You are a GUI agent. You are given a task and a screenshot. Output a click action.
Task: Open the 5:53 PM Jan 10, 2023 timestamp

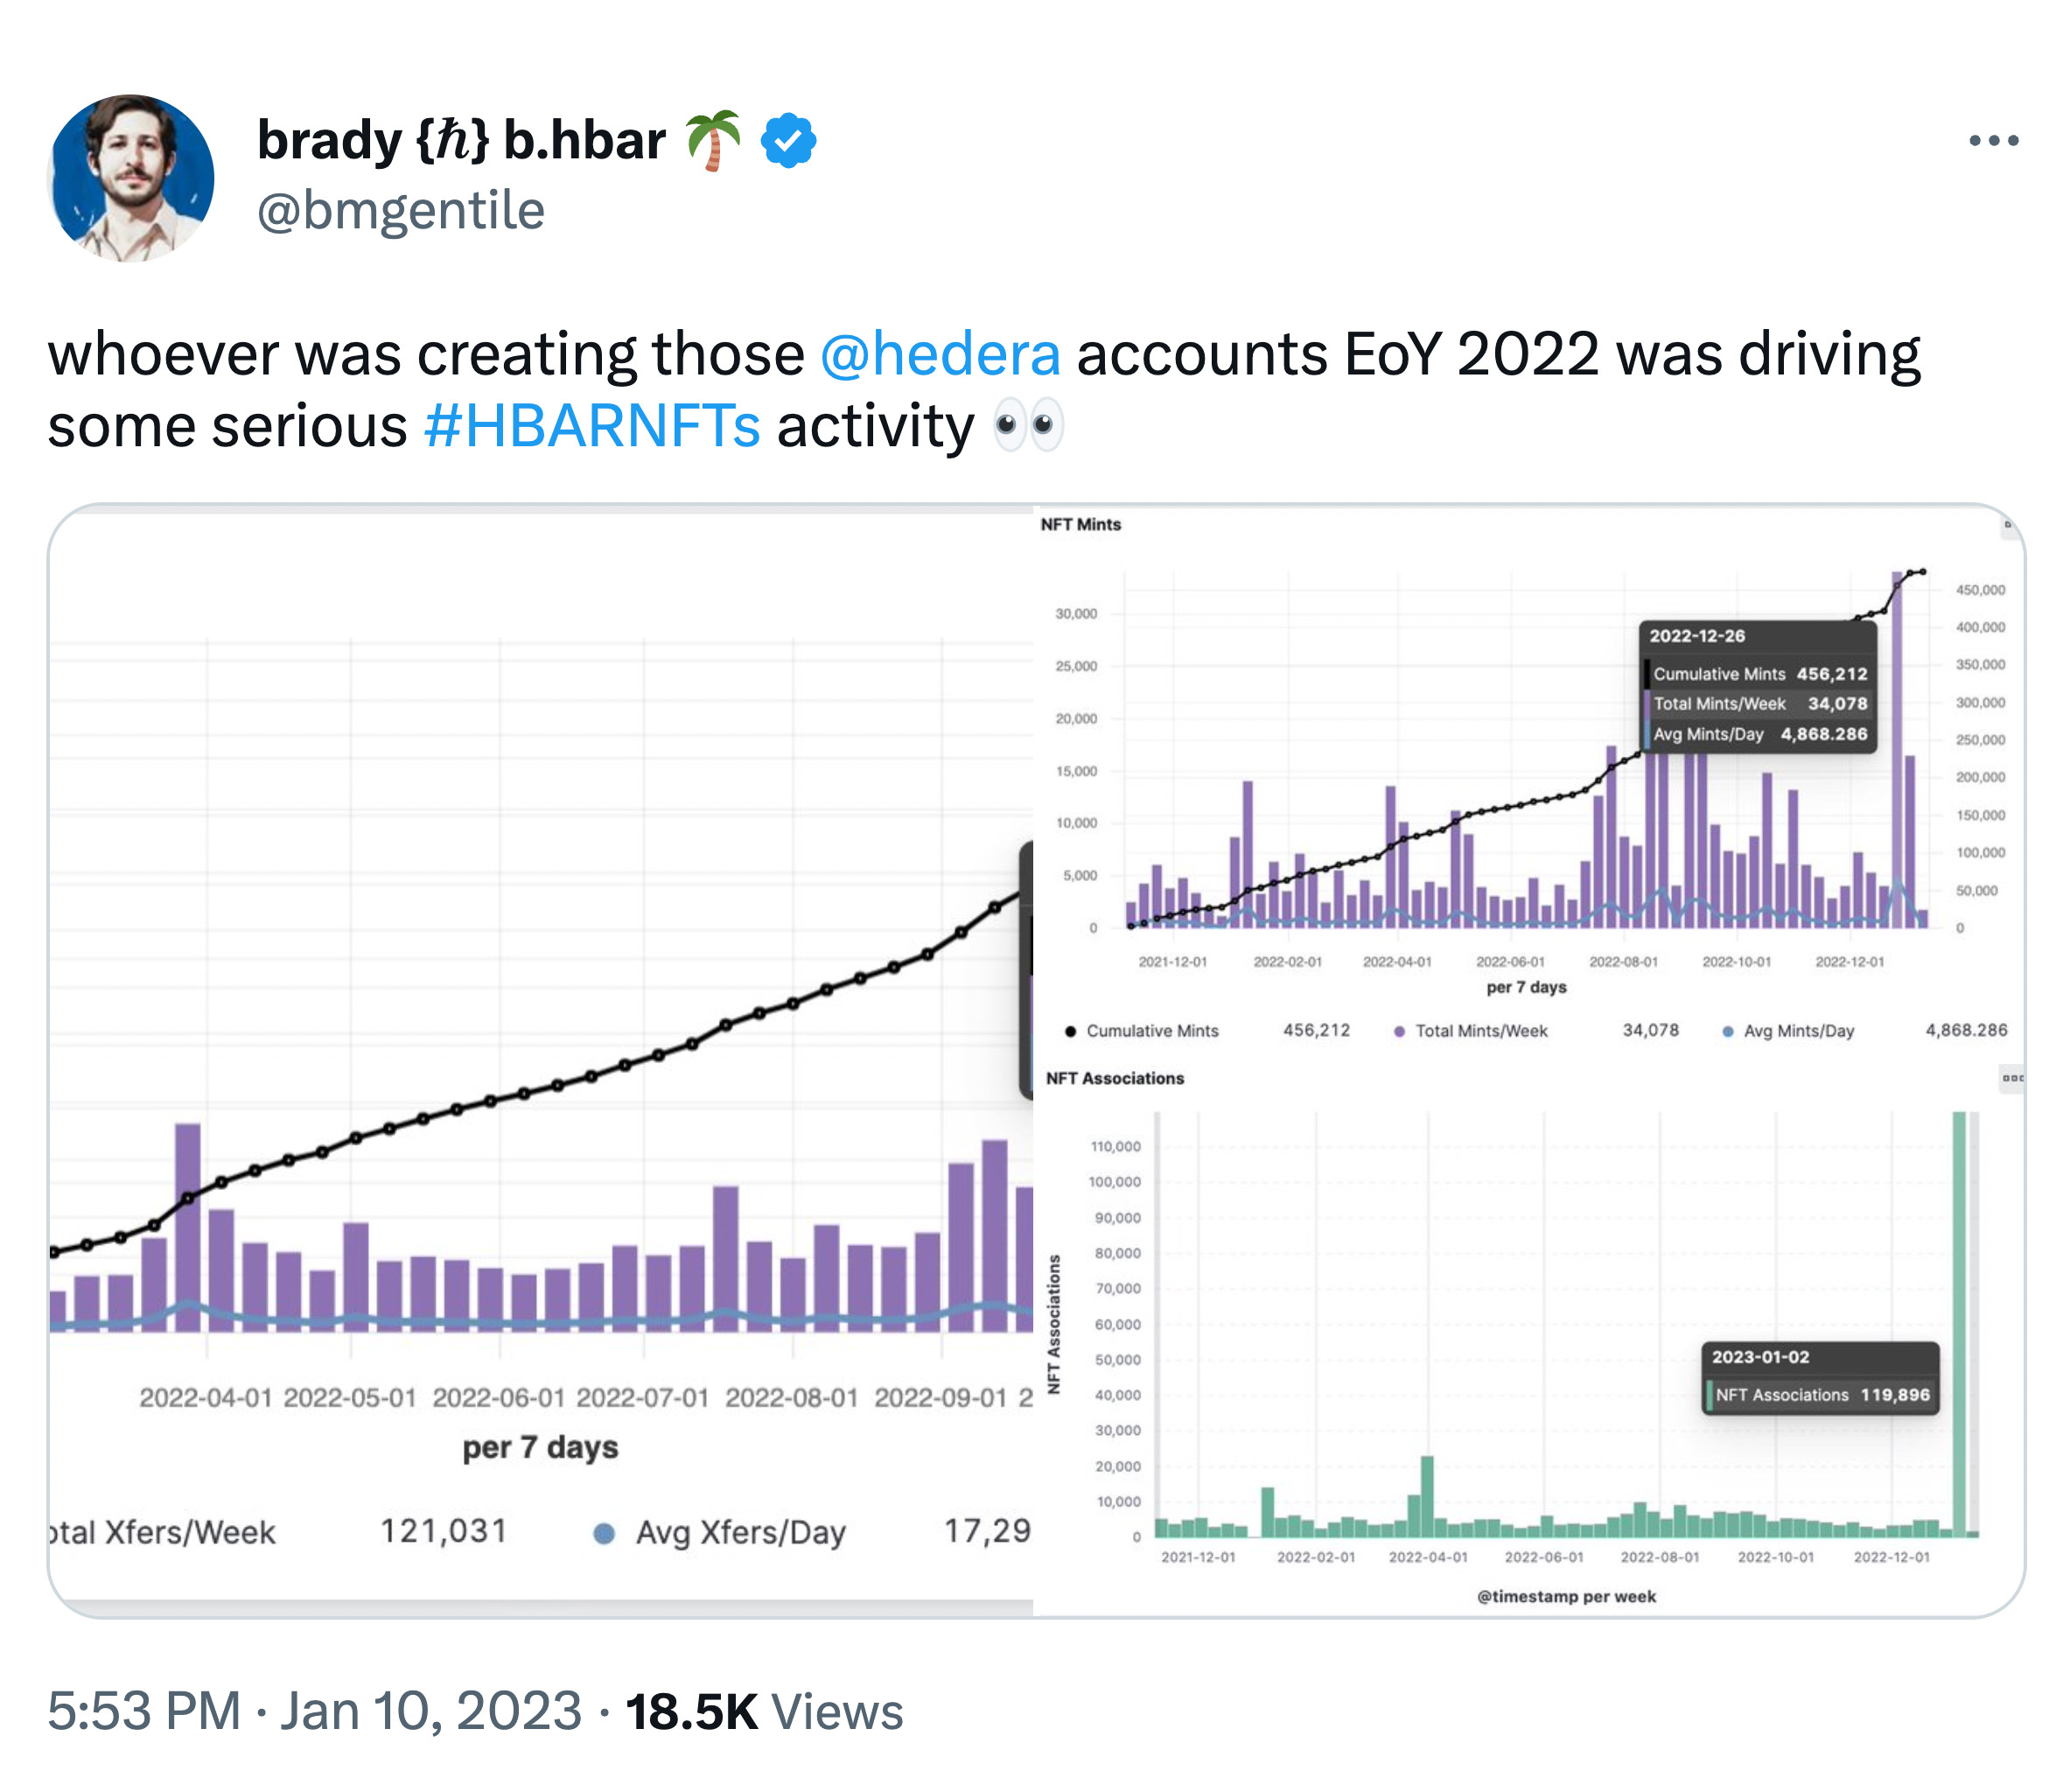point(315,1711)
